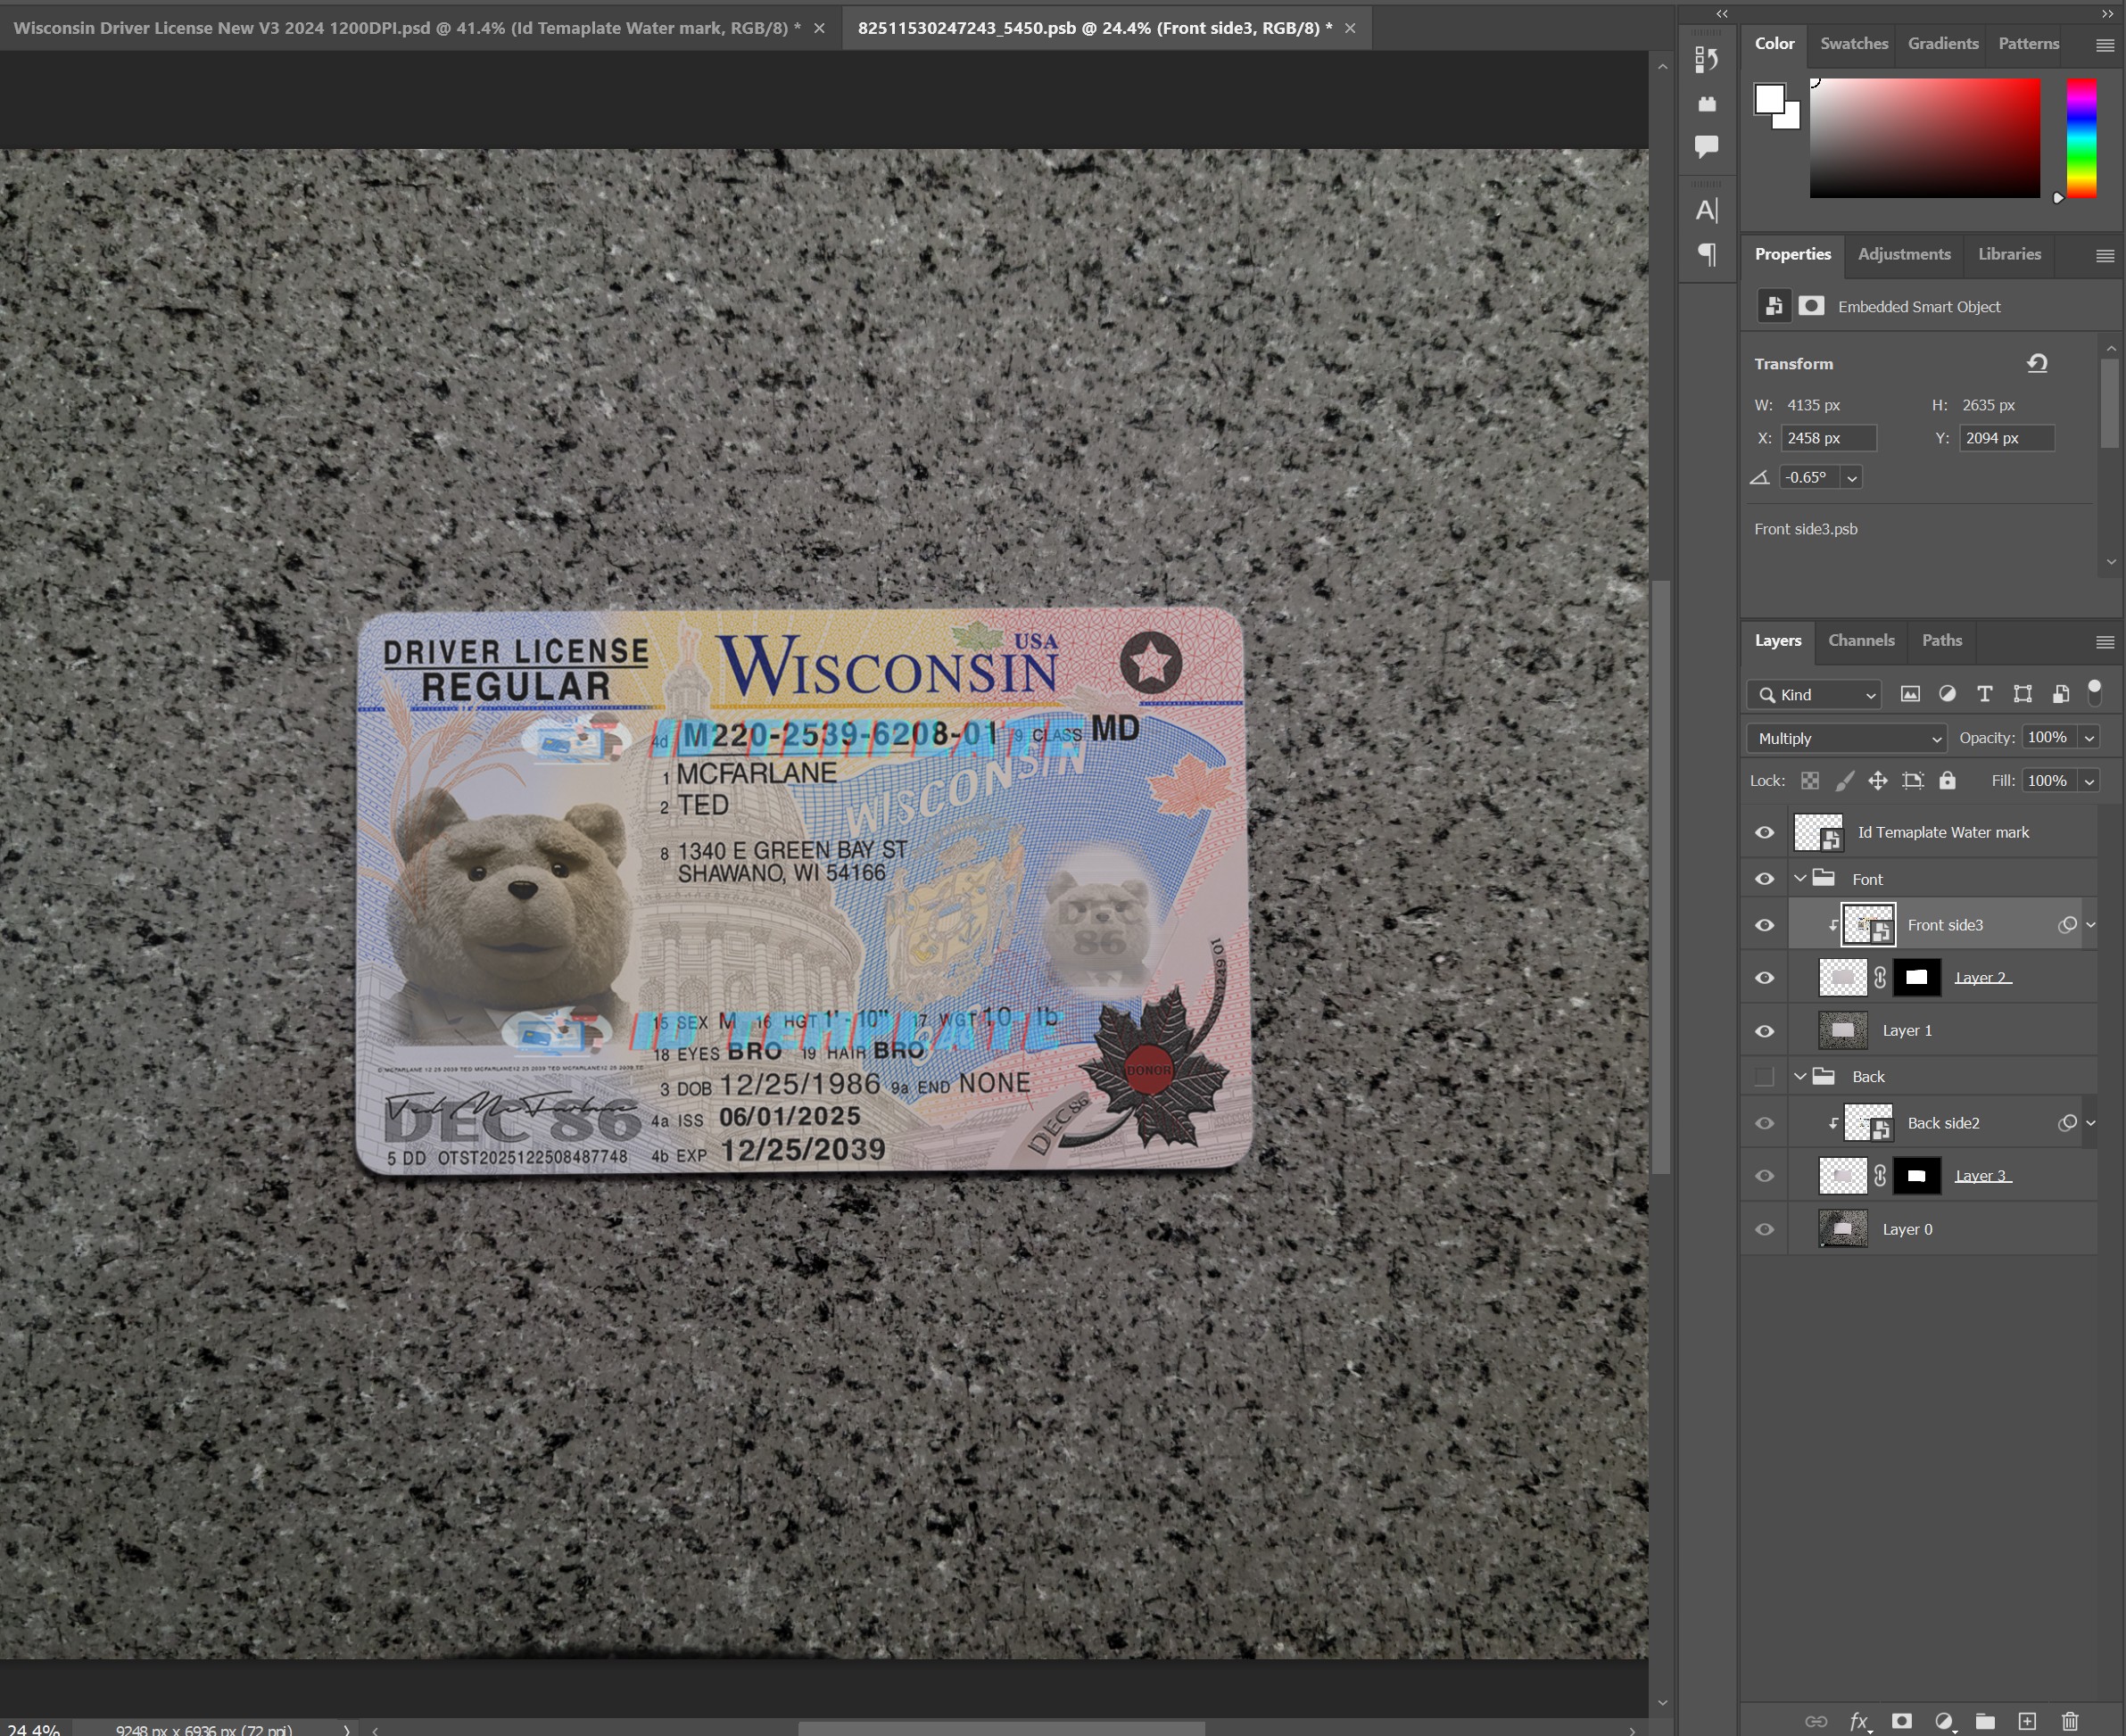The image size is (2126, 1736).
Task: Open the Color panel options menu
Action: 2104,45
